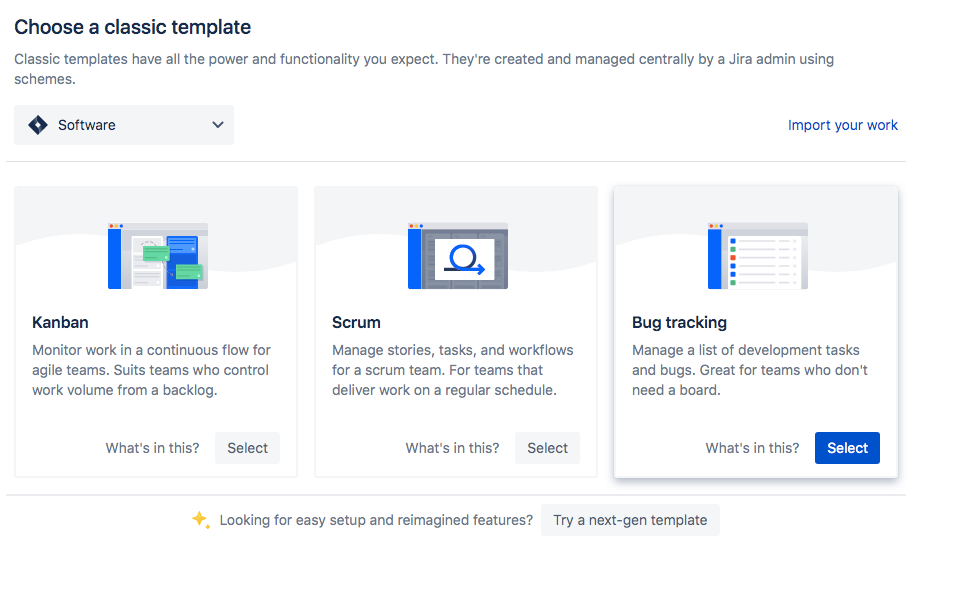The image size is (973, 602).
Task: Click the Kanban description text
Action: pyautogui.click(x=151, y=370)
